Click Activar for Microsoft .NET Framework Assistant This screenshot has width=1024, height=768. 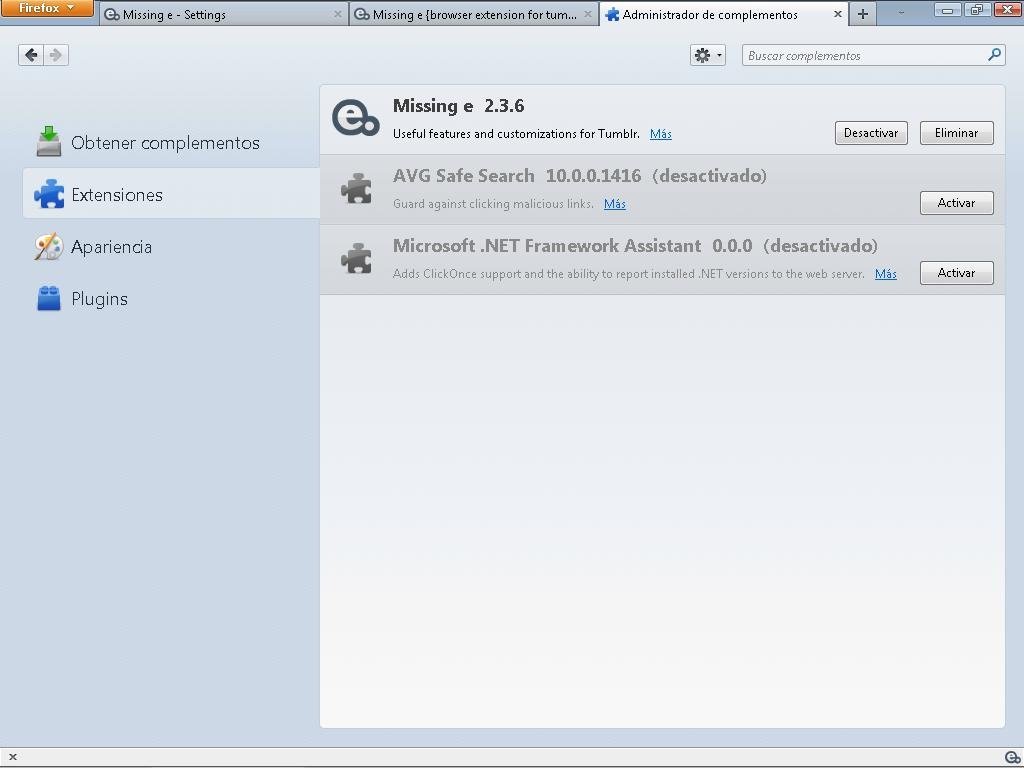957,272
